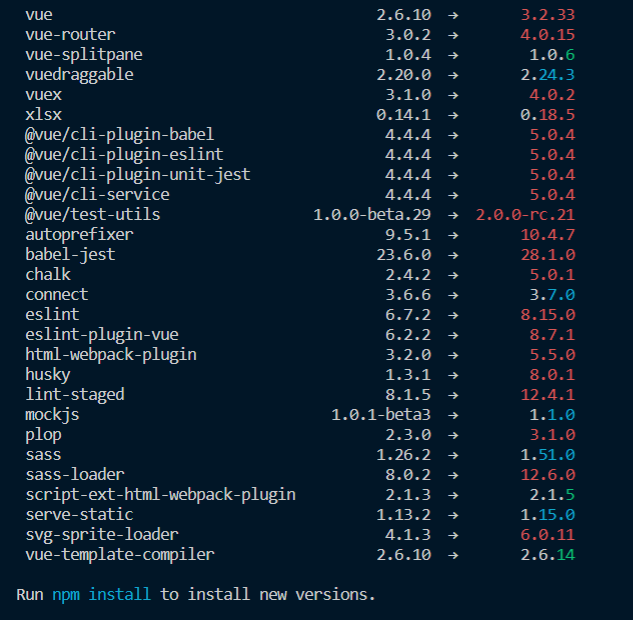Screen dimensions: 633x620
Task: Select the @vue/cli-plugin-babel package entry
Action: pyautogui.click(x=119, y=134)
